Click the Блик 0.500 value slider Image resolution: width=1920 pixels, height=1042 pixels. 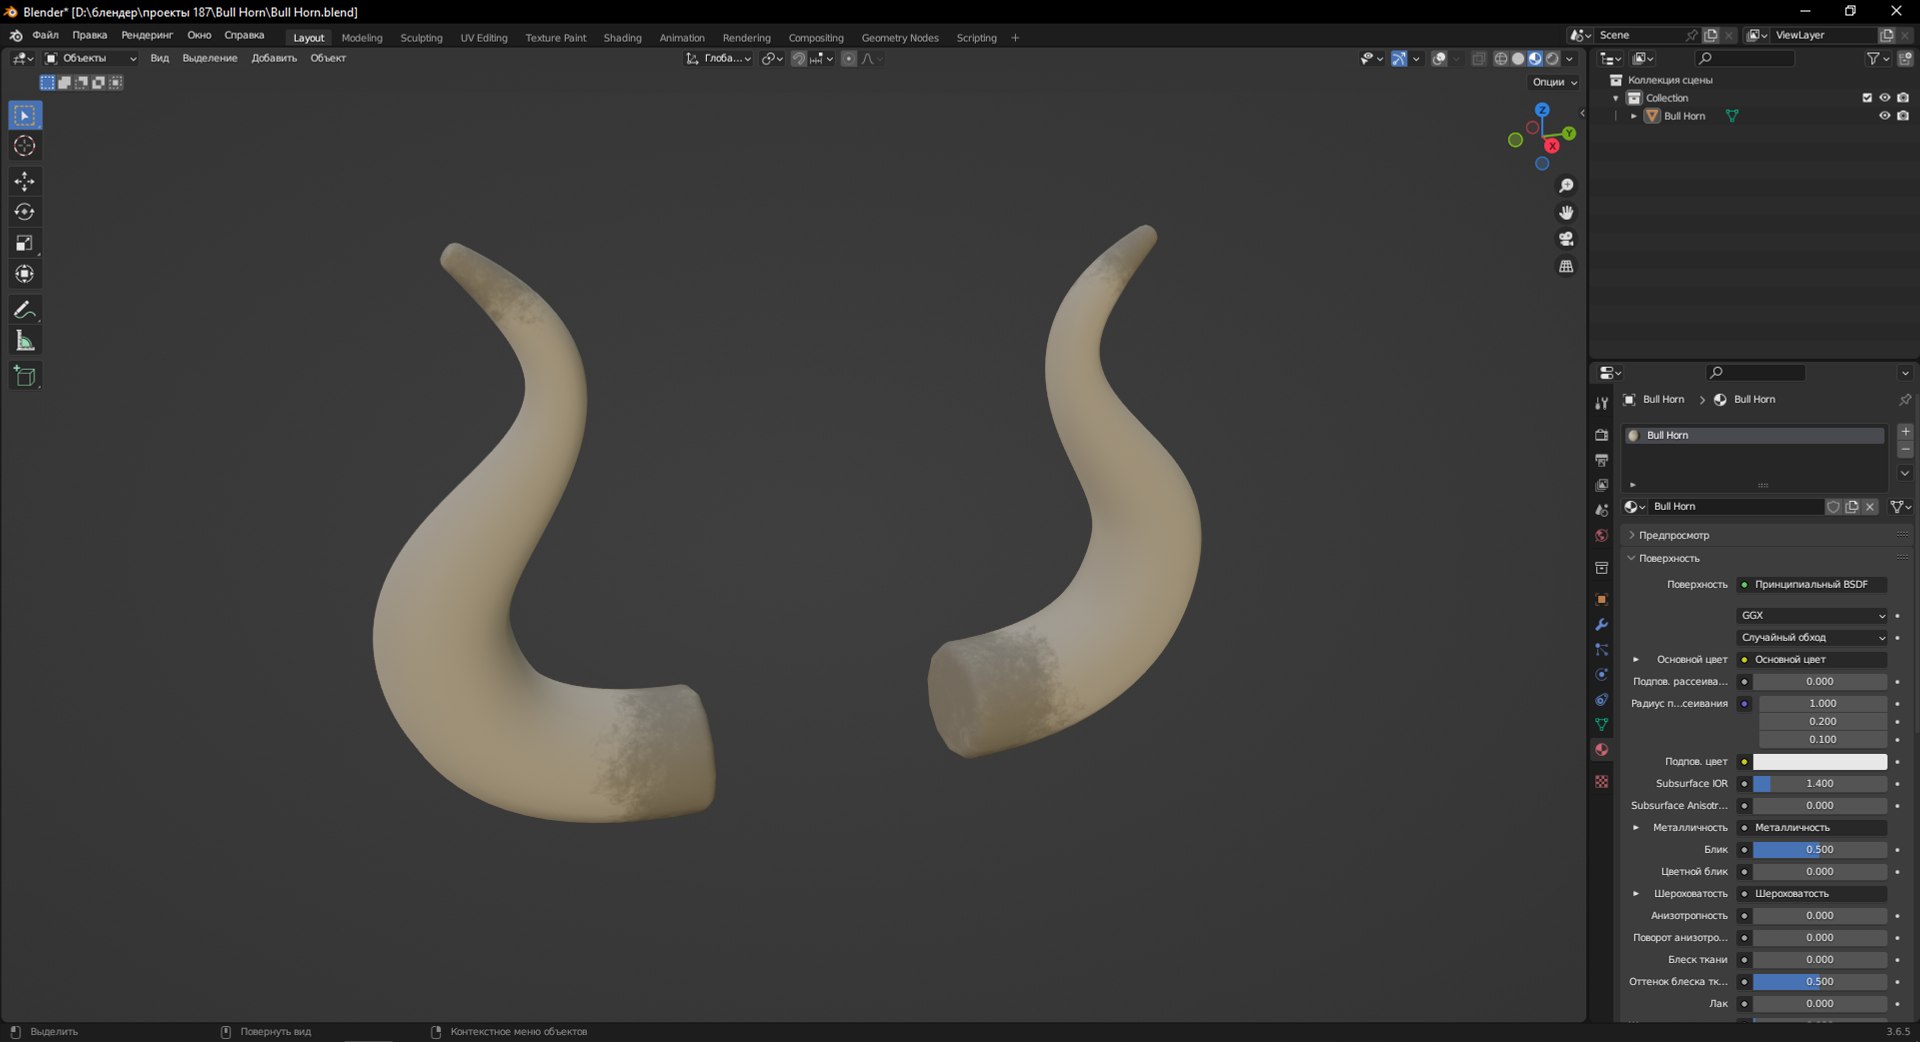[1820, 850]
